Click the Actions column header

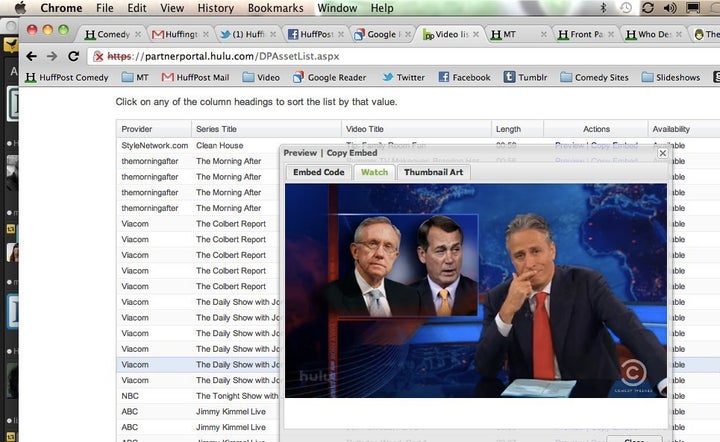[x=596, y=129]
